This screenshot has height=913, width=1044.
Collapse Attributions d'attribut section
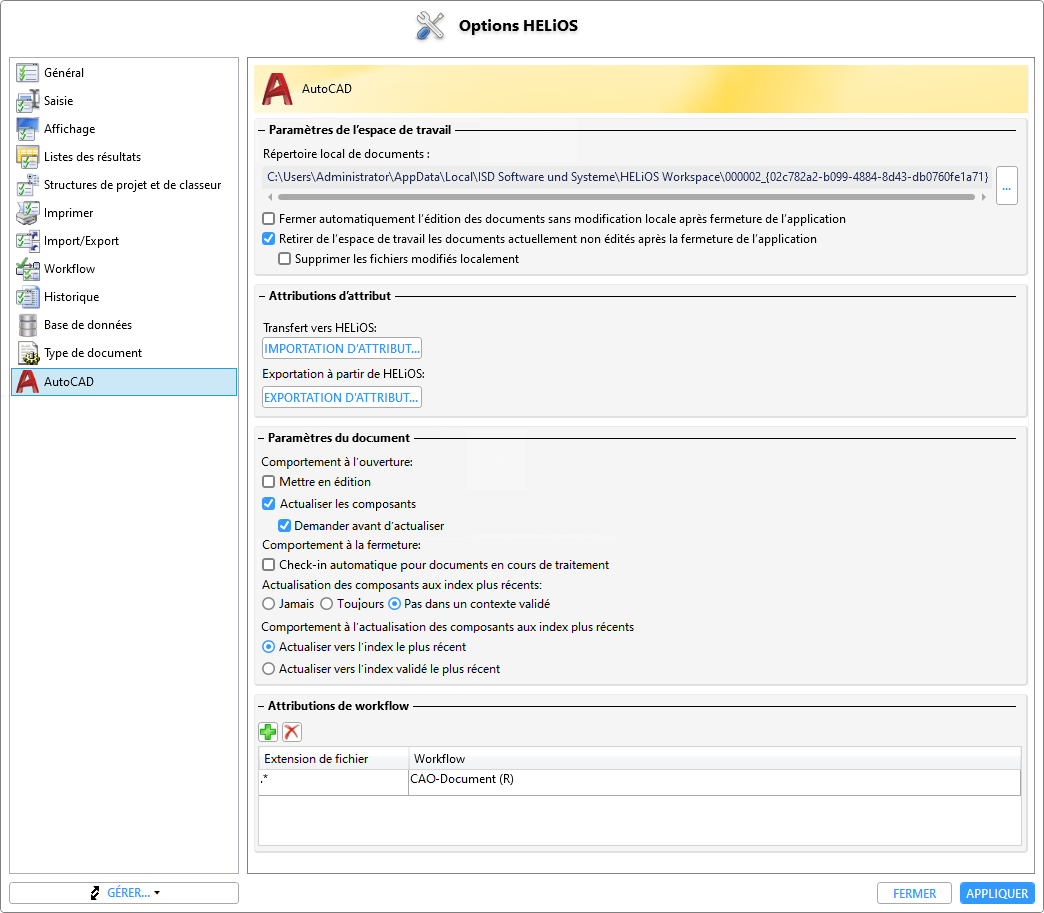262,296
